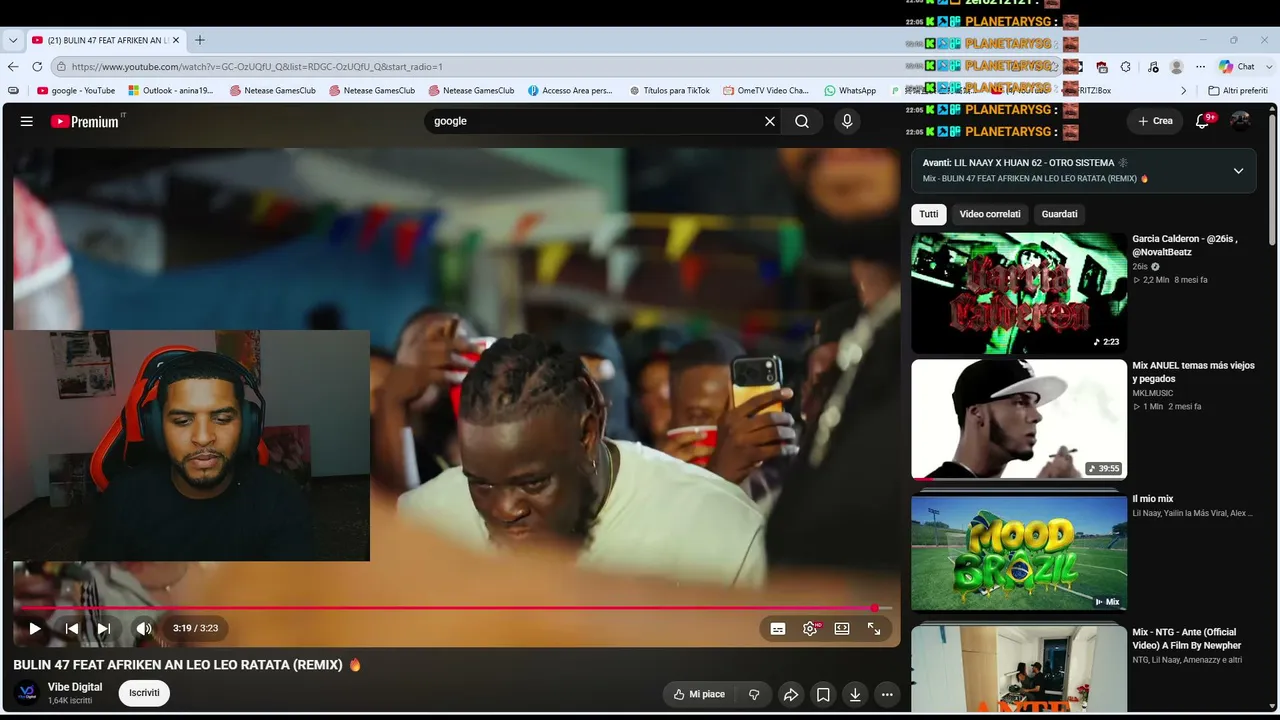This screenshot has width=1280, height=720.
Task: Go back in browser history
Action: coord(13,67)
